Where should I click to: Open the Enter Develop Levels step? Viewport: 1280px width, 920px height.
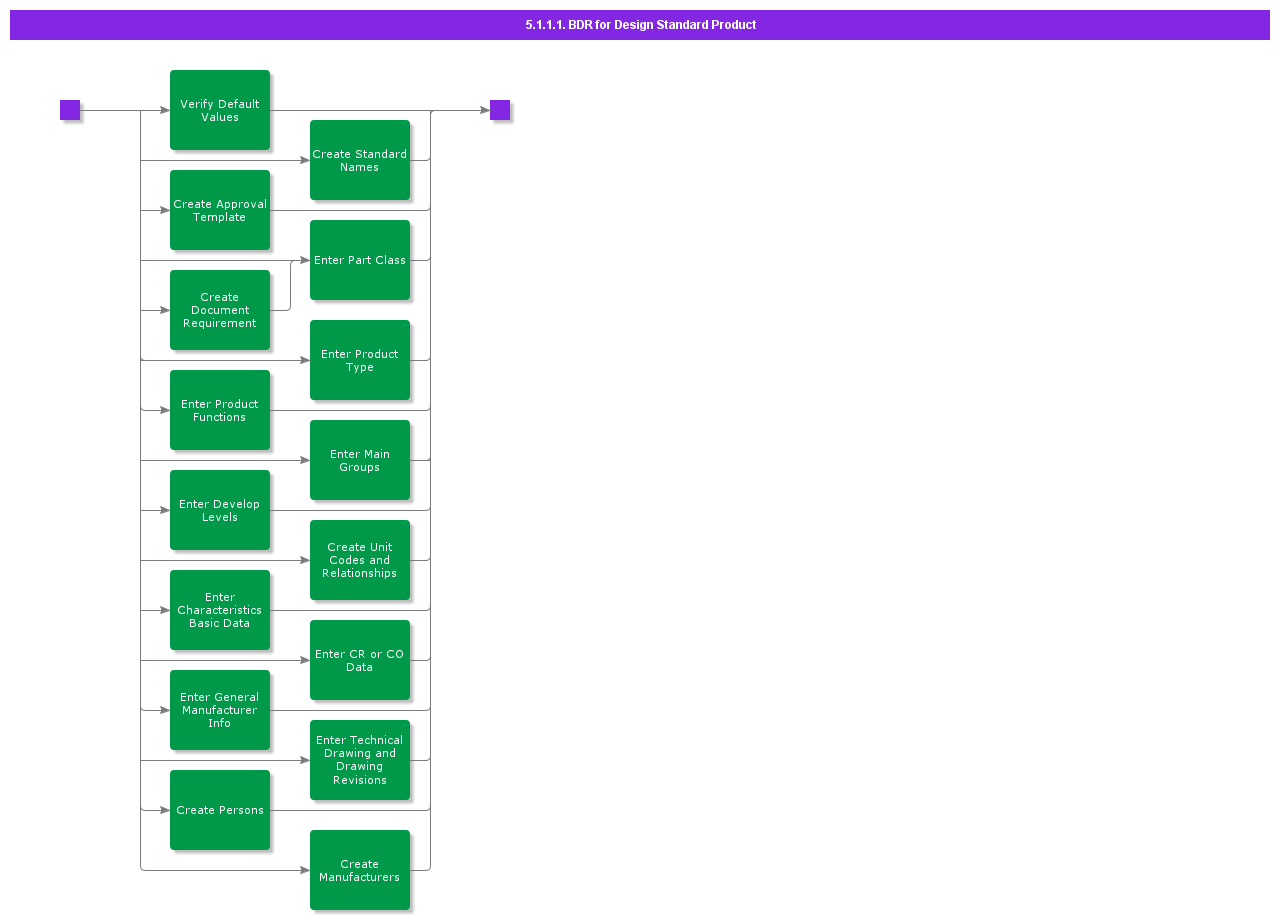[220, 510]
